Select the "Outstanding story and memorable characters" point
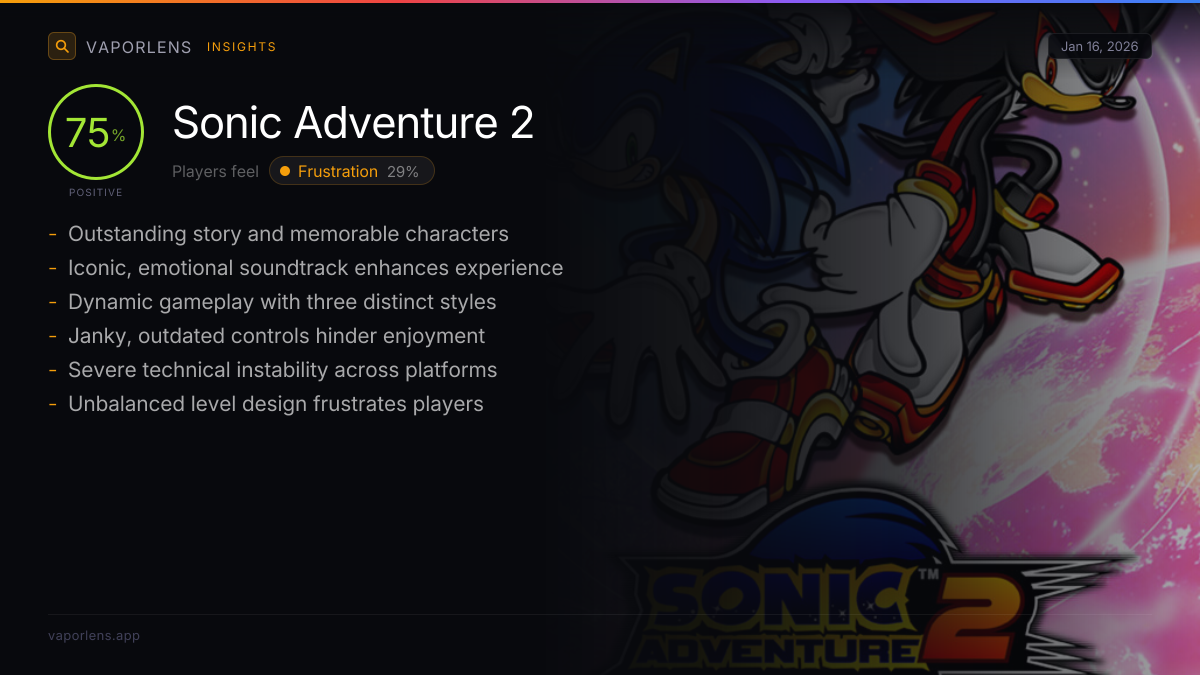Screen dimensions: 1200x675 288,234
